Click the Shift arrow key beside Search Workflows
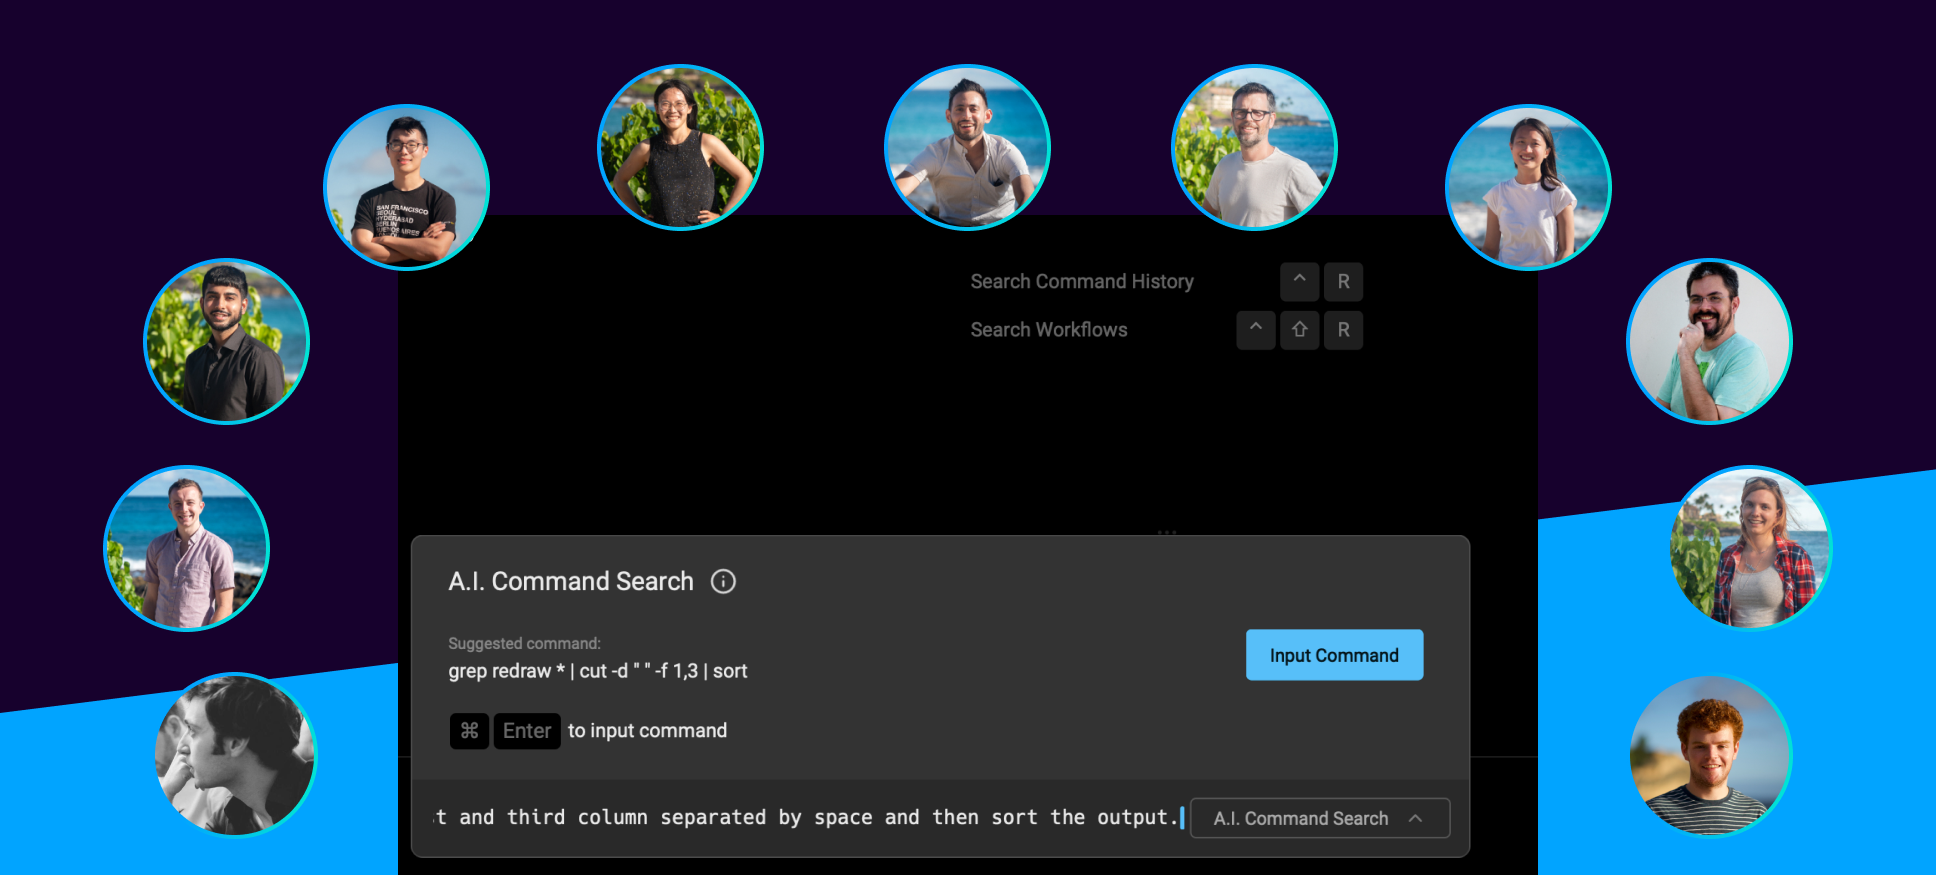 click(1299, 330)
